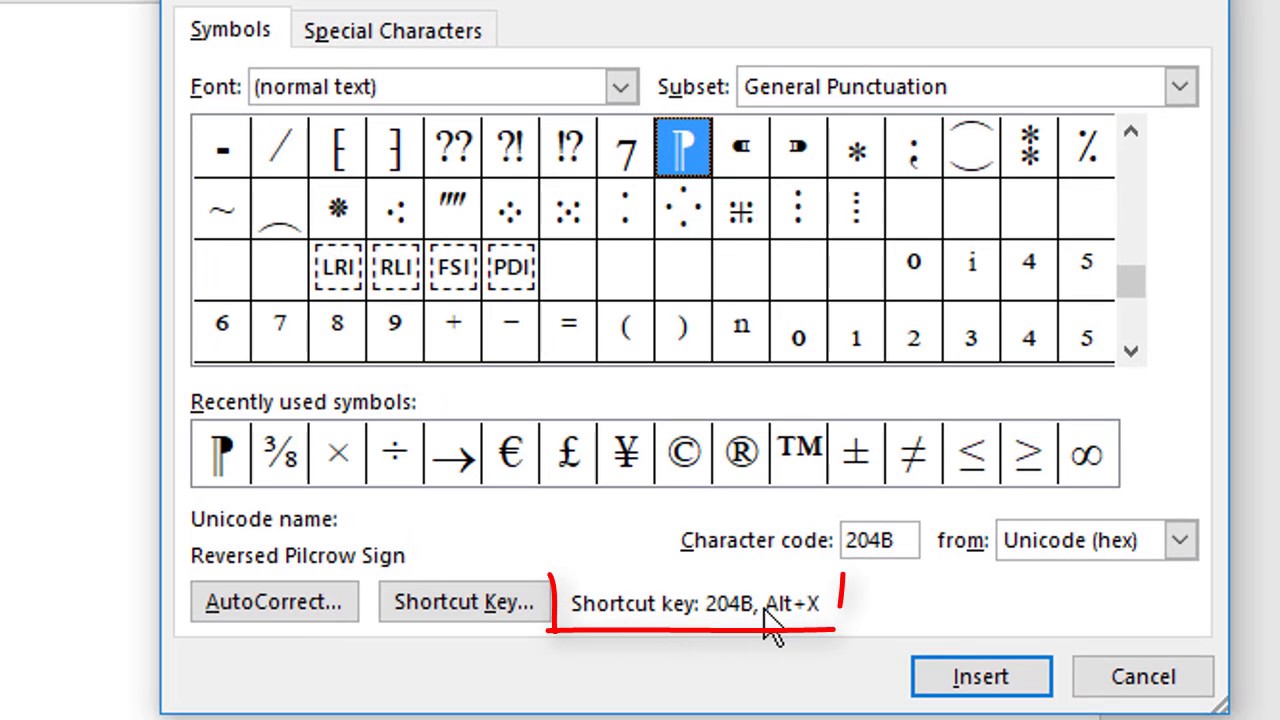Select the two vertical asterisks symbol
1280x720 pixels.
[1029, 148]
